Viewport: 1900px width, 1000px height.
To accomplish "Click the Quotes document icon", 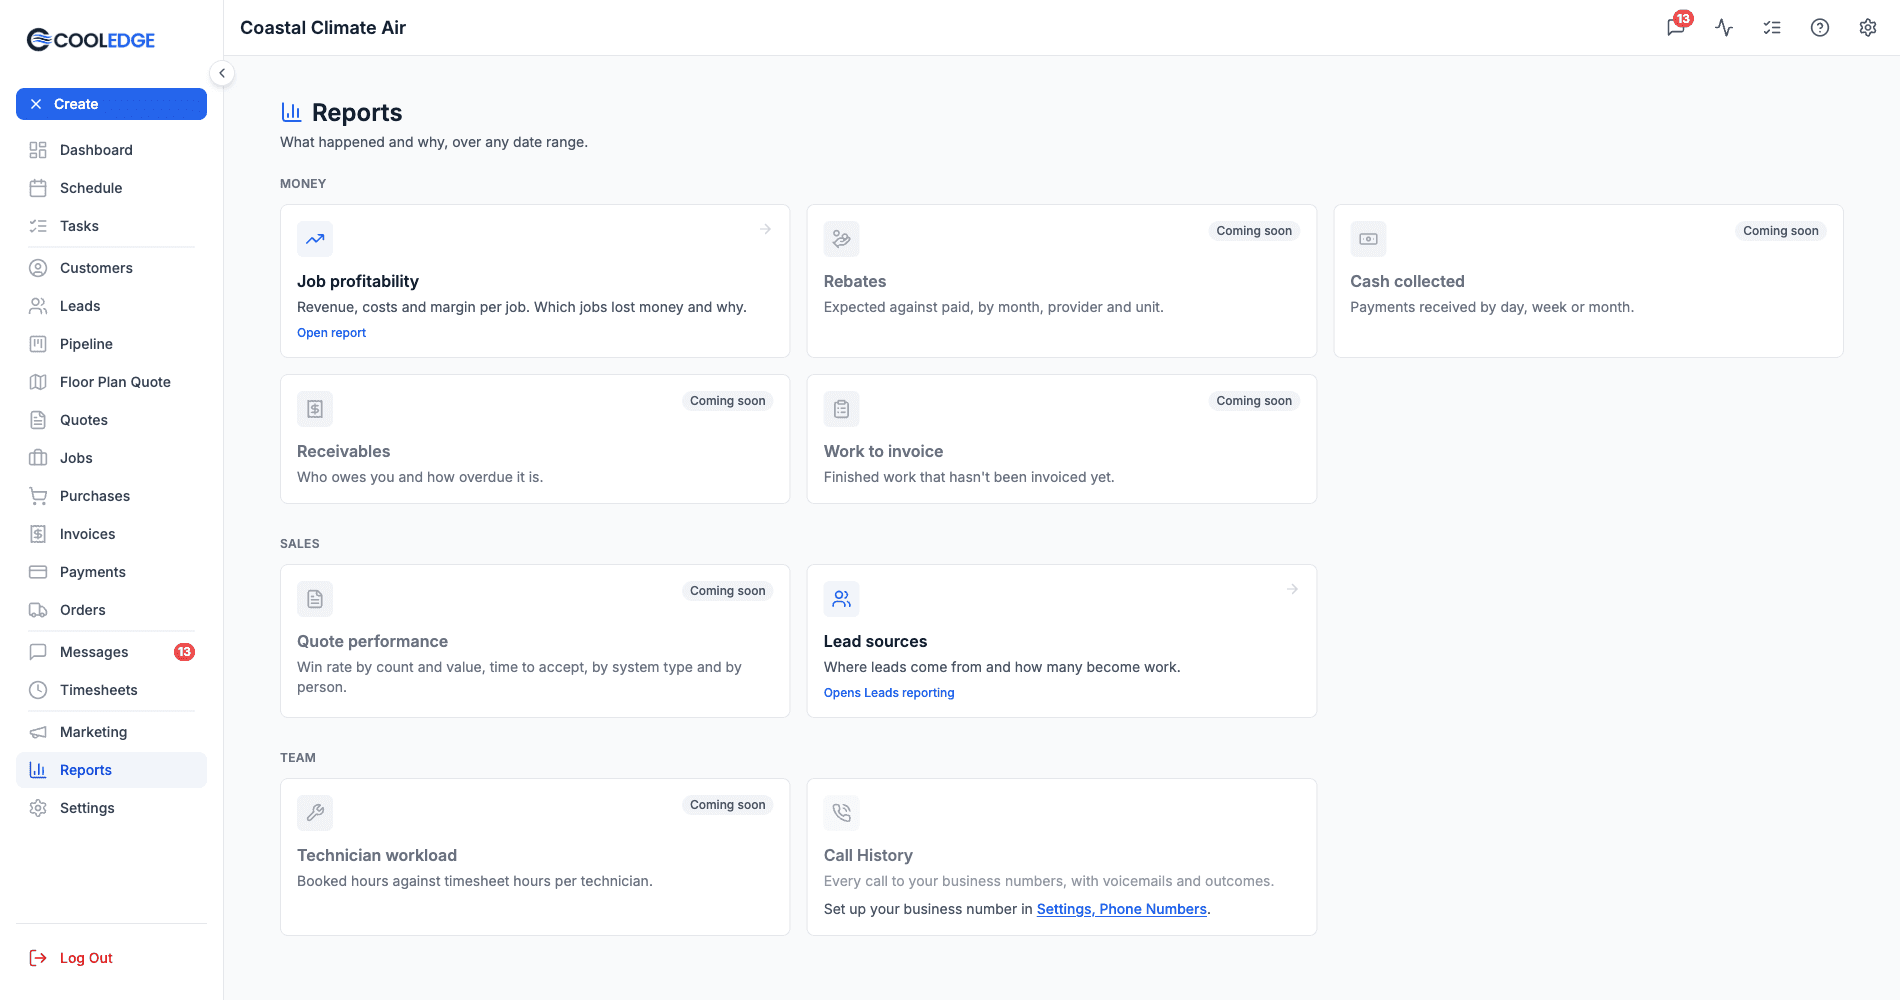I will 38,420.
